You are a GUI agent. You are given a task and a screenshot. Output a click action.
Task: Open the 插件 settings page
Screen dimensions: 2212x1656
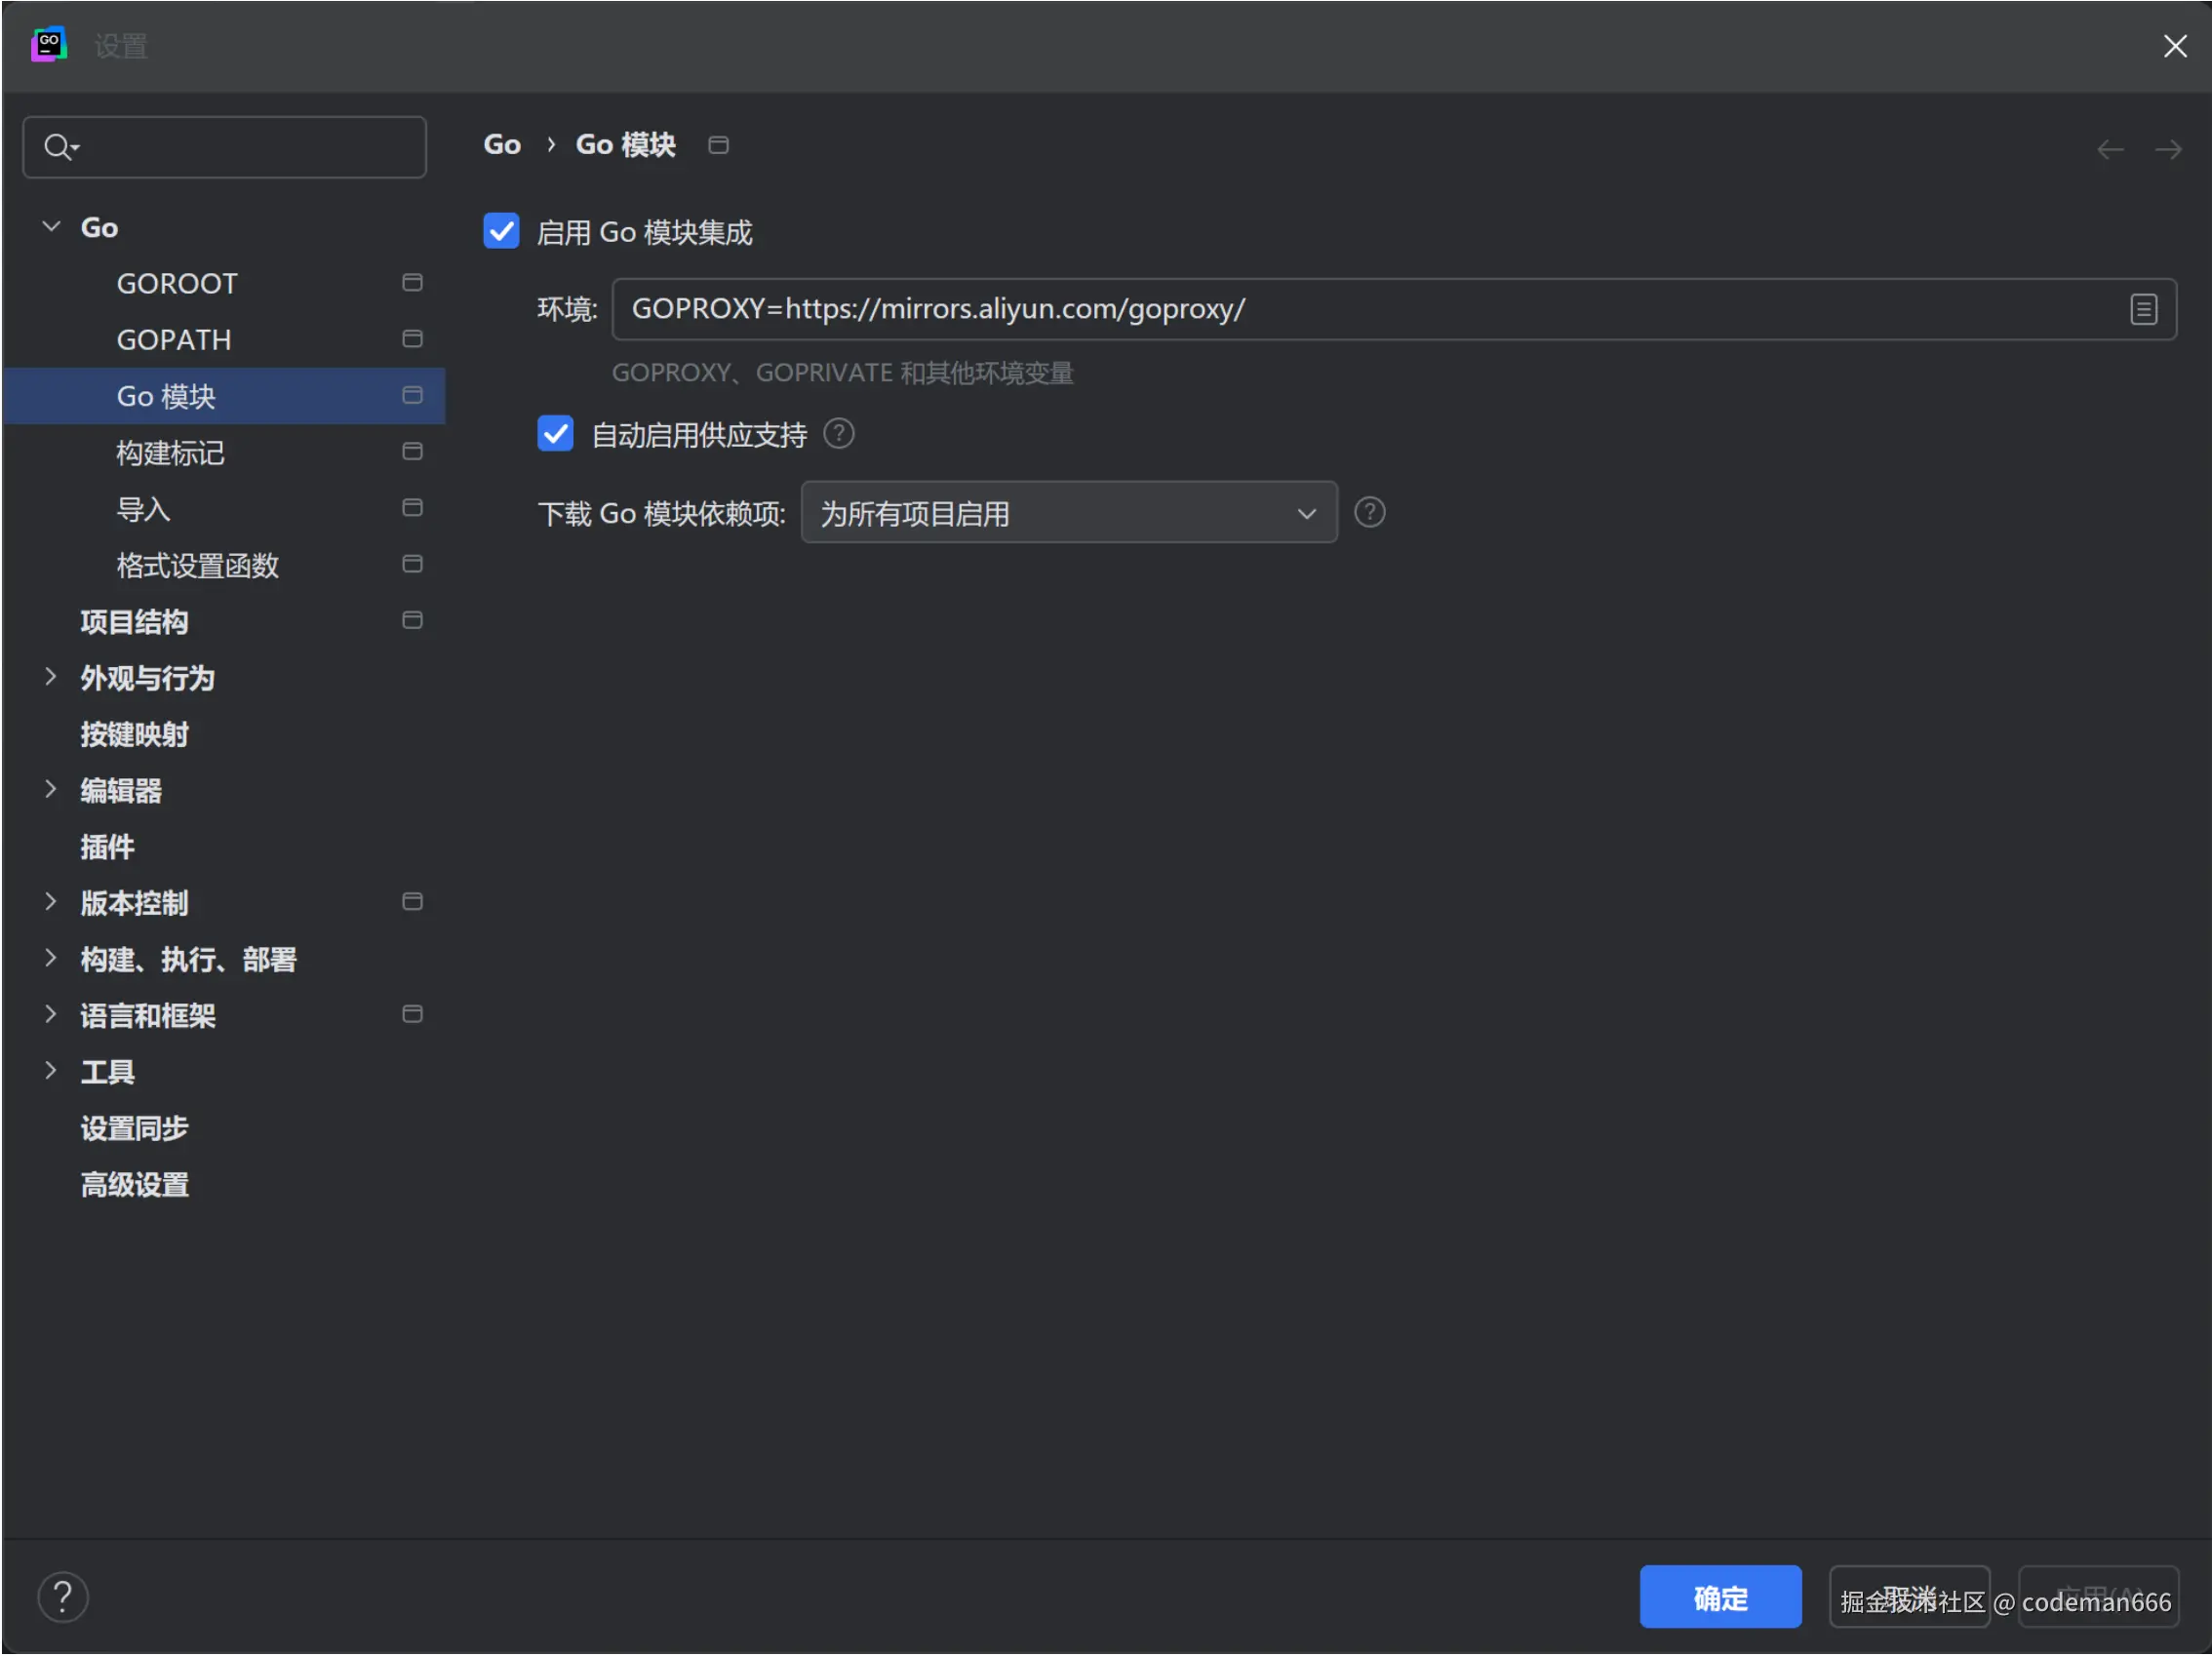[x=107, y=847]
